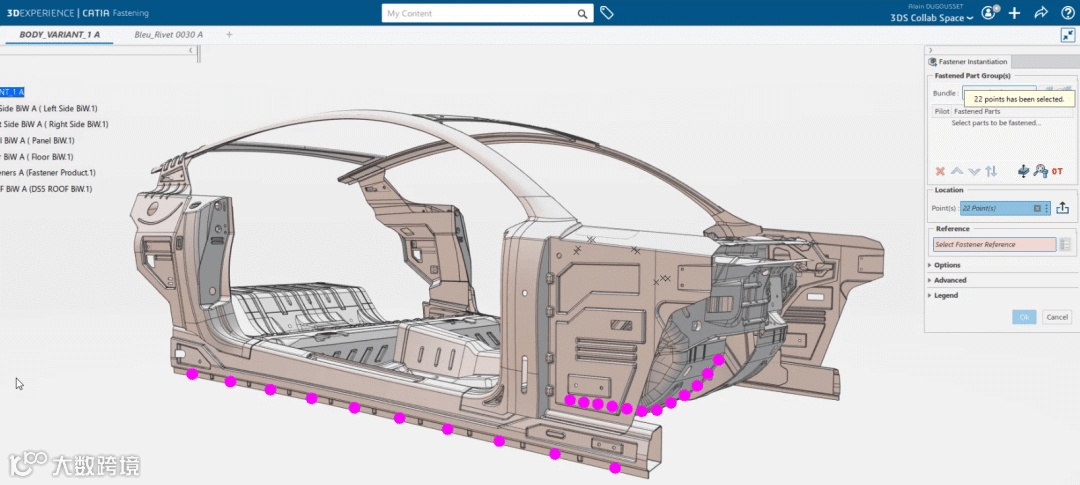
Task: Click the red 0T thickness indicator
Action: pos(1057,171)
